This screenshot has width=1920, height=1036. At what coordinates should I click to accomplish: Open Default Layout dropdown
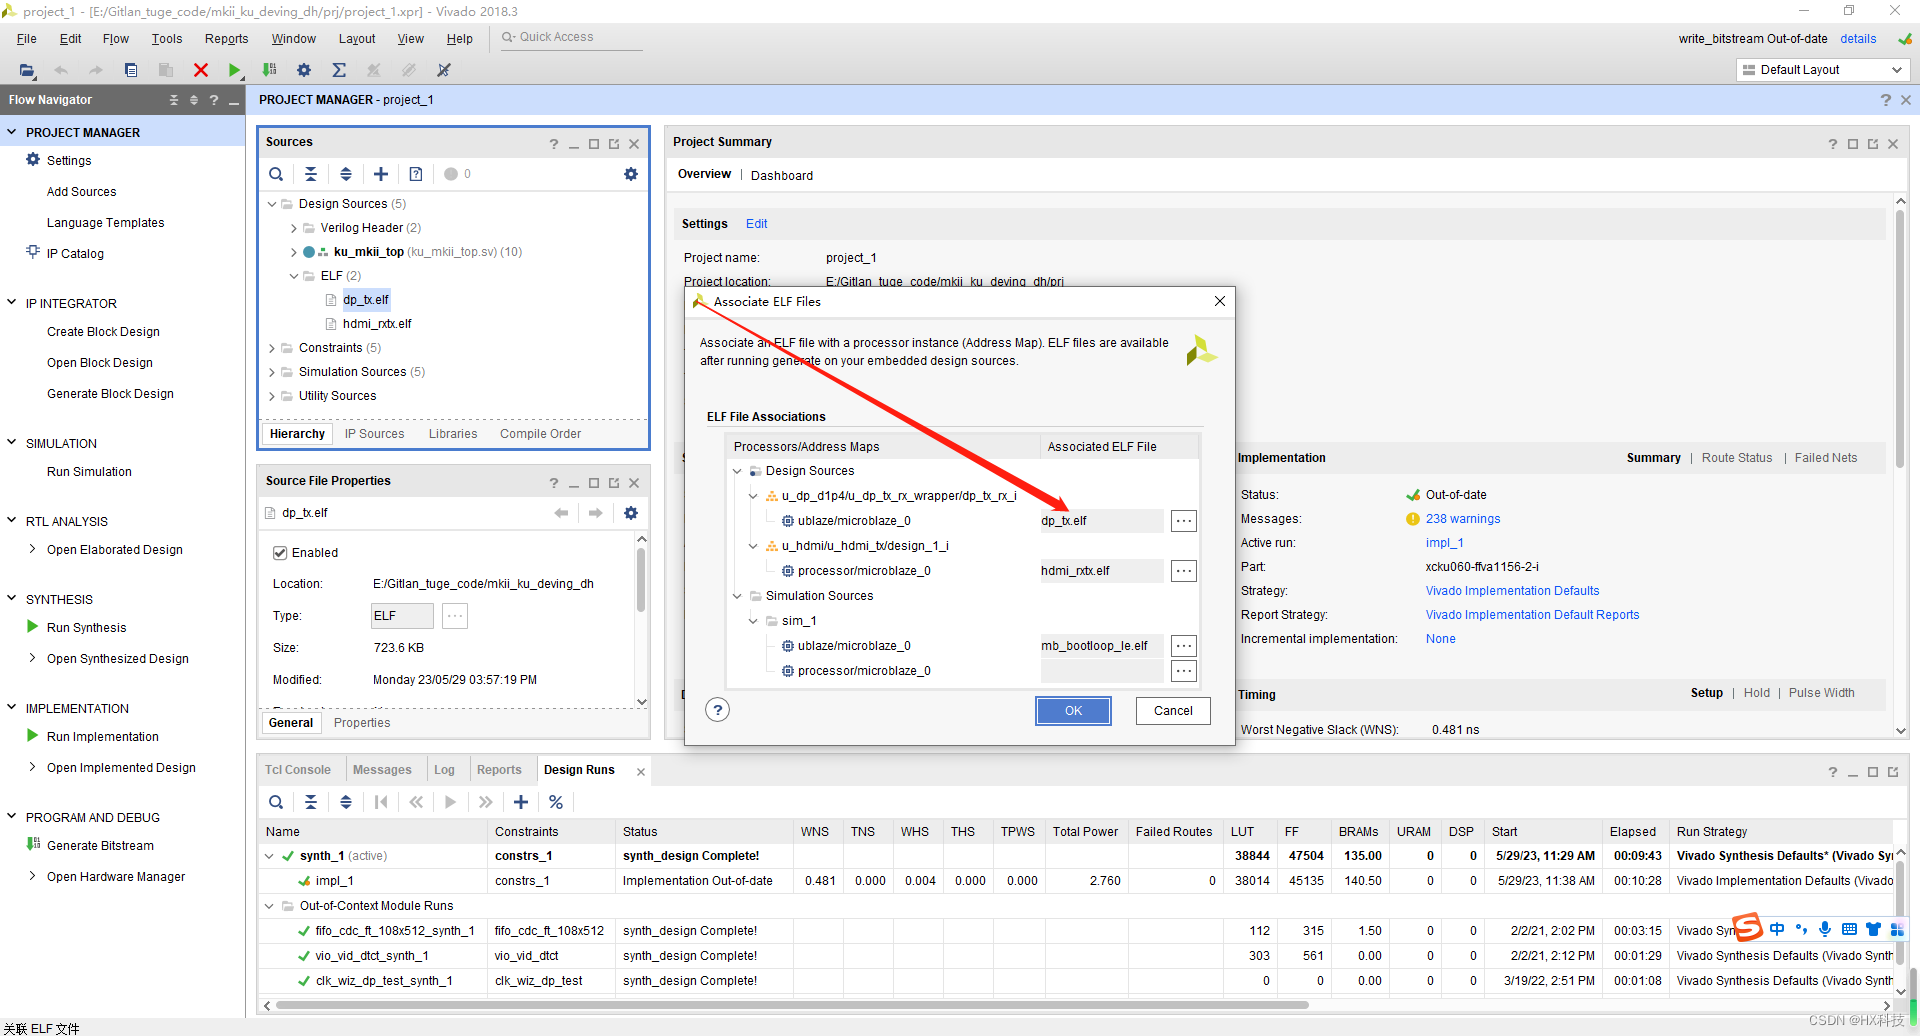pos(1822,70)
